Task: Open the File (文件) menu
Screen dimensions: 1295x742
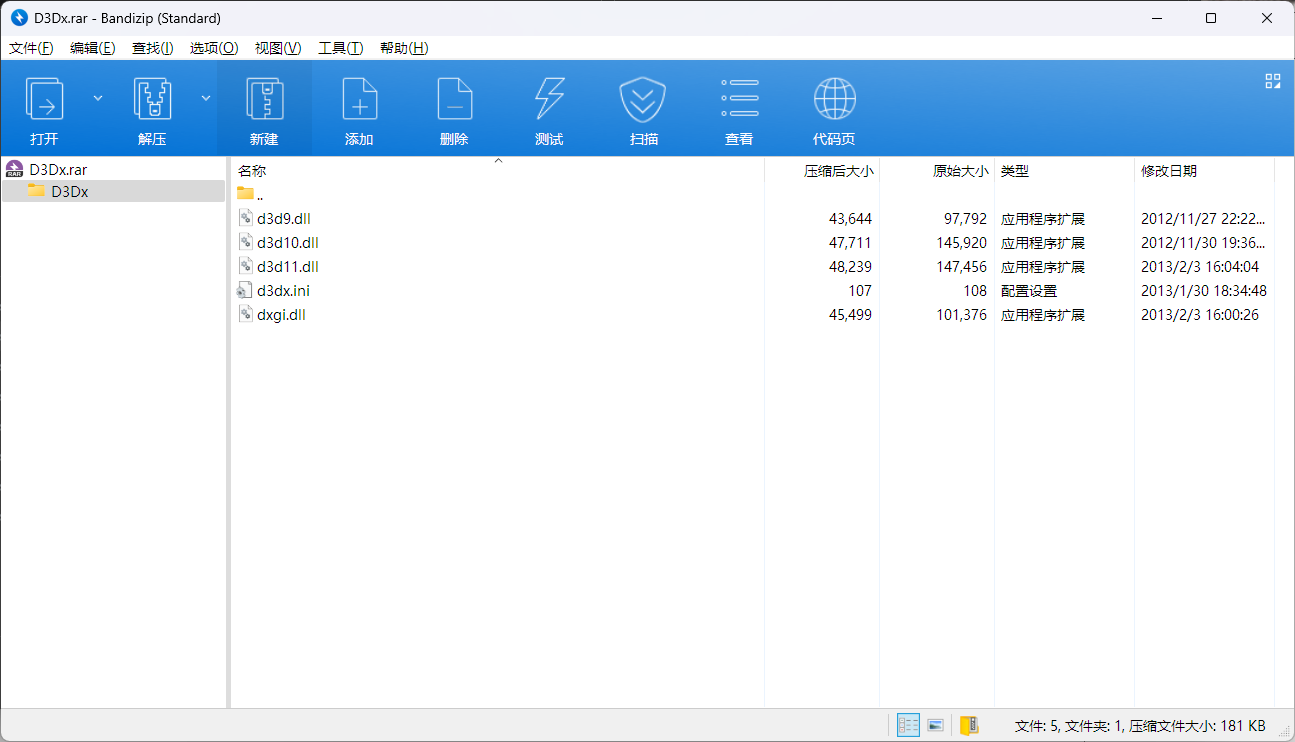Action: pyautogui.click(x=31, y=48)
